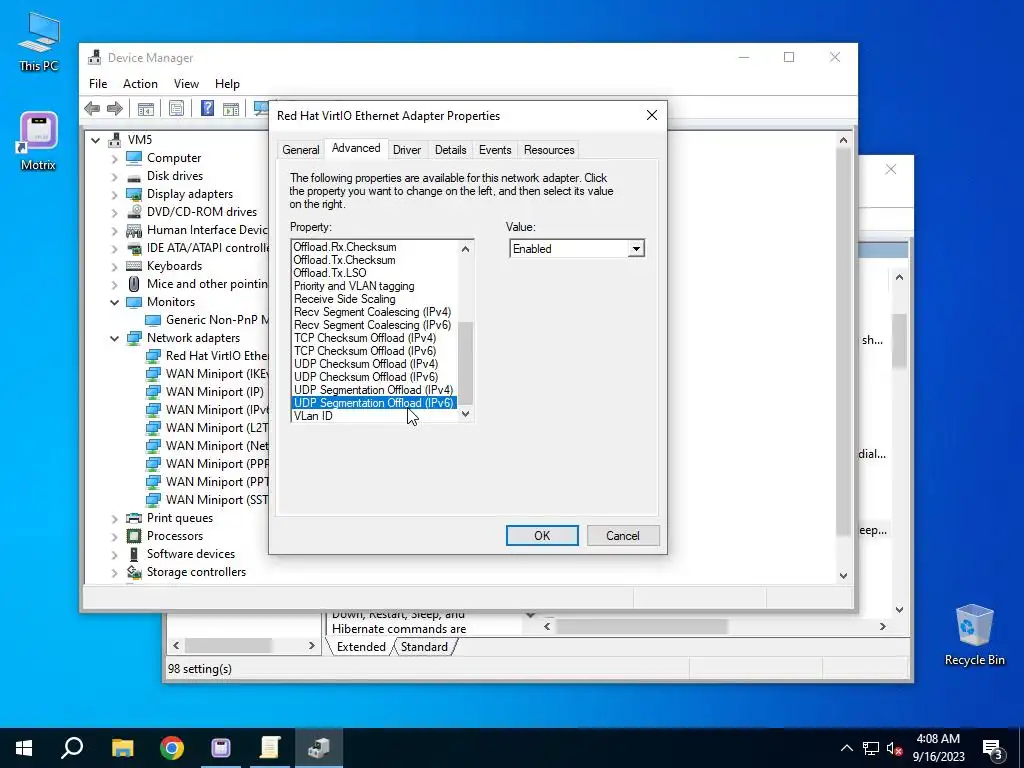Click the Print queues printer icon
Image resolution: width=1024 pixels, height=768 pixels.
tap(134, 518)
